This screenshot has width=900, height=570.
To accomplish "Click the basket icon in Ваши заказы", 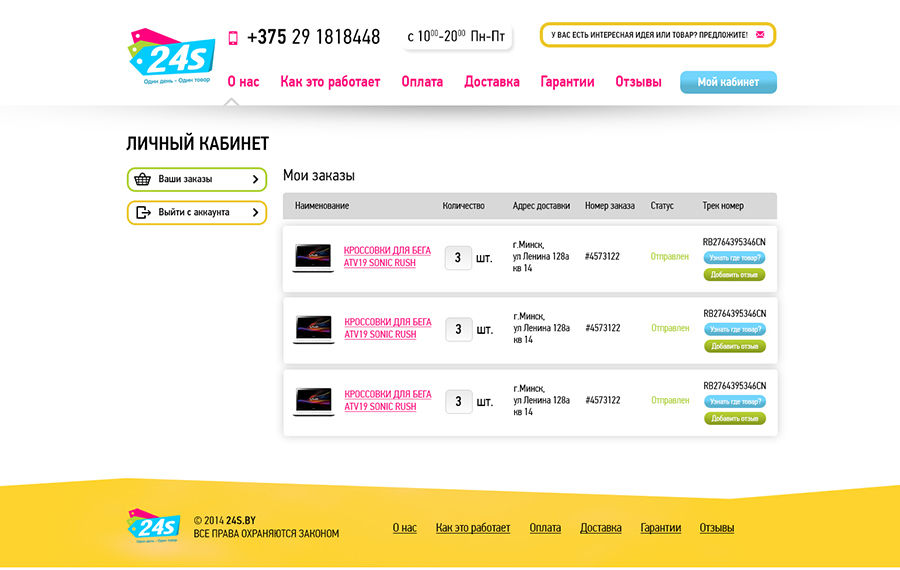I will click(x=142, y=179).
